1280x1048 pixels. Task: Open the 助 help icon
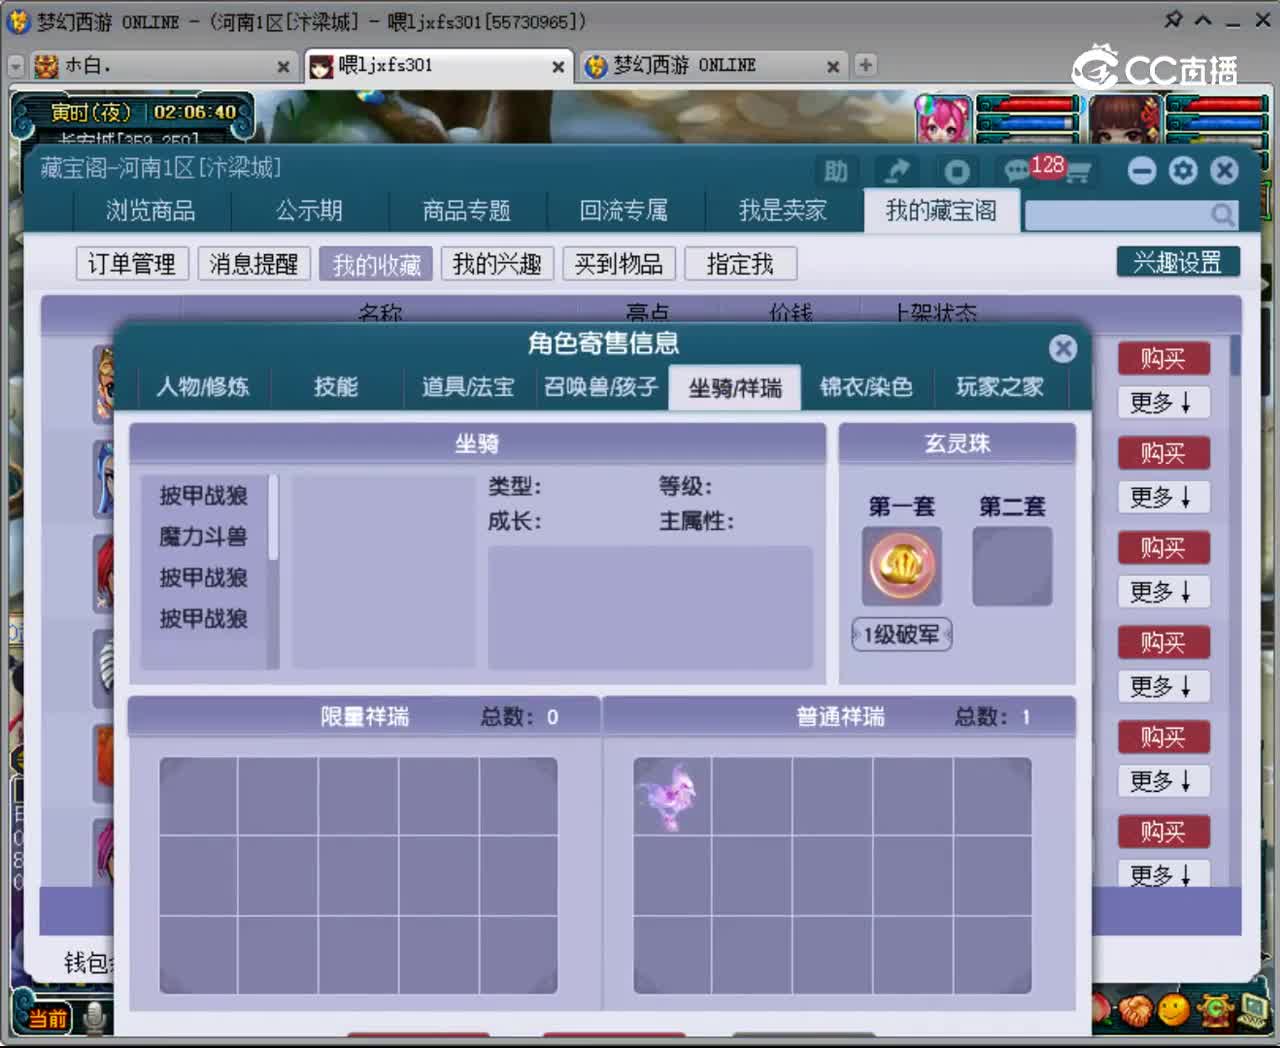pyautogui.click(x=836, y=172)
